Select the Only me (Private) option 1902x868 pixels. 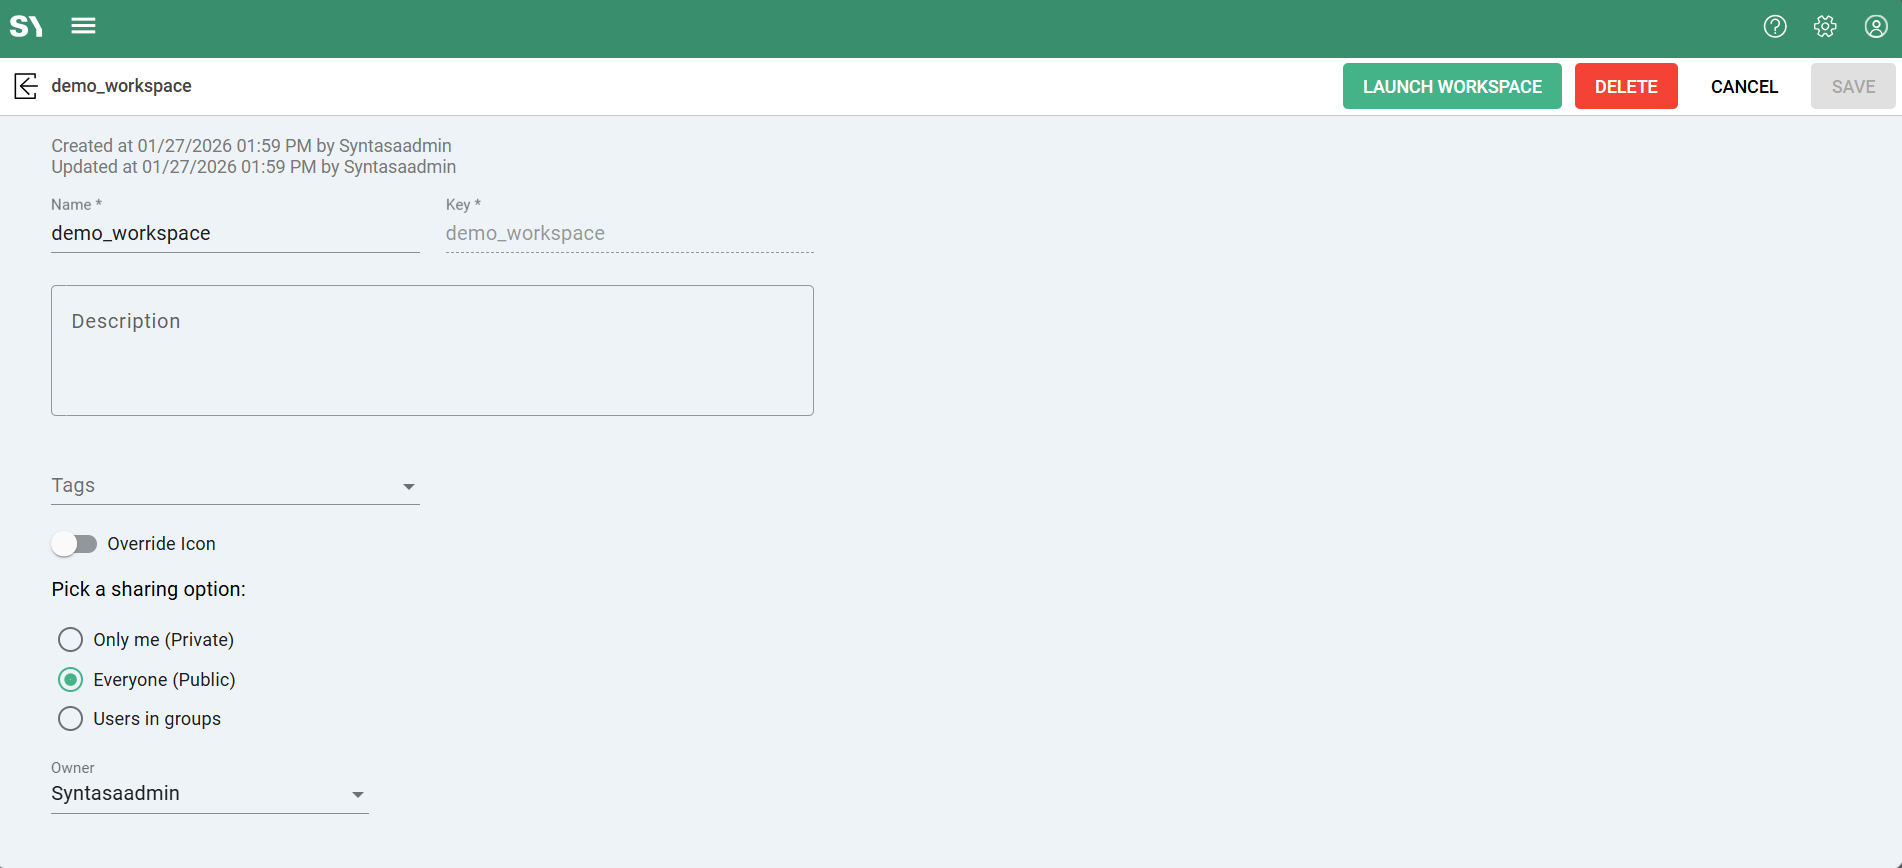pos(70,639)
